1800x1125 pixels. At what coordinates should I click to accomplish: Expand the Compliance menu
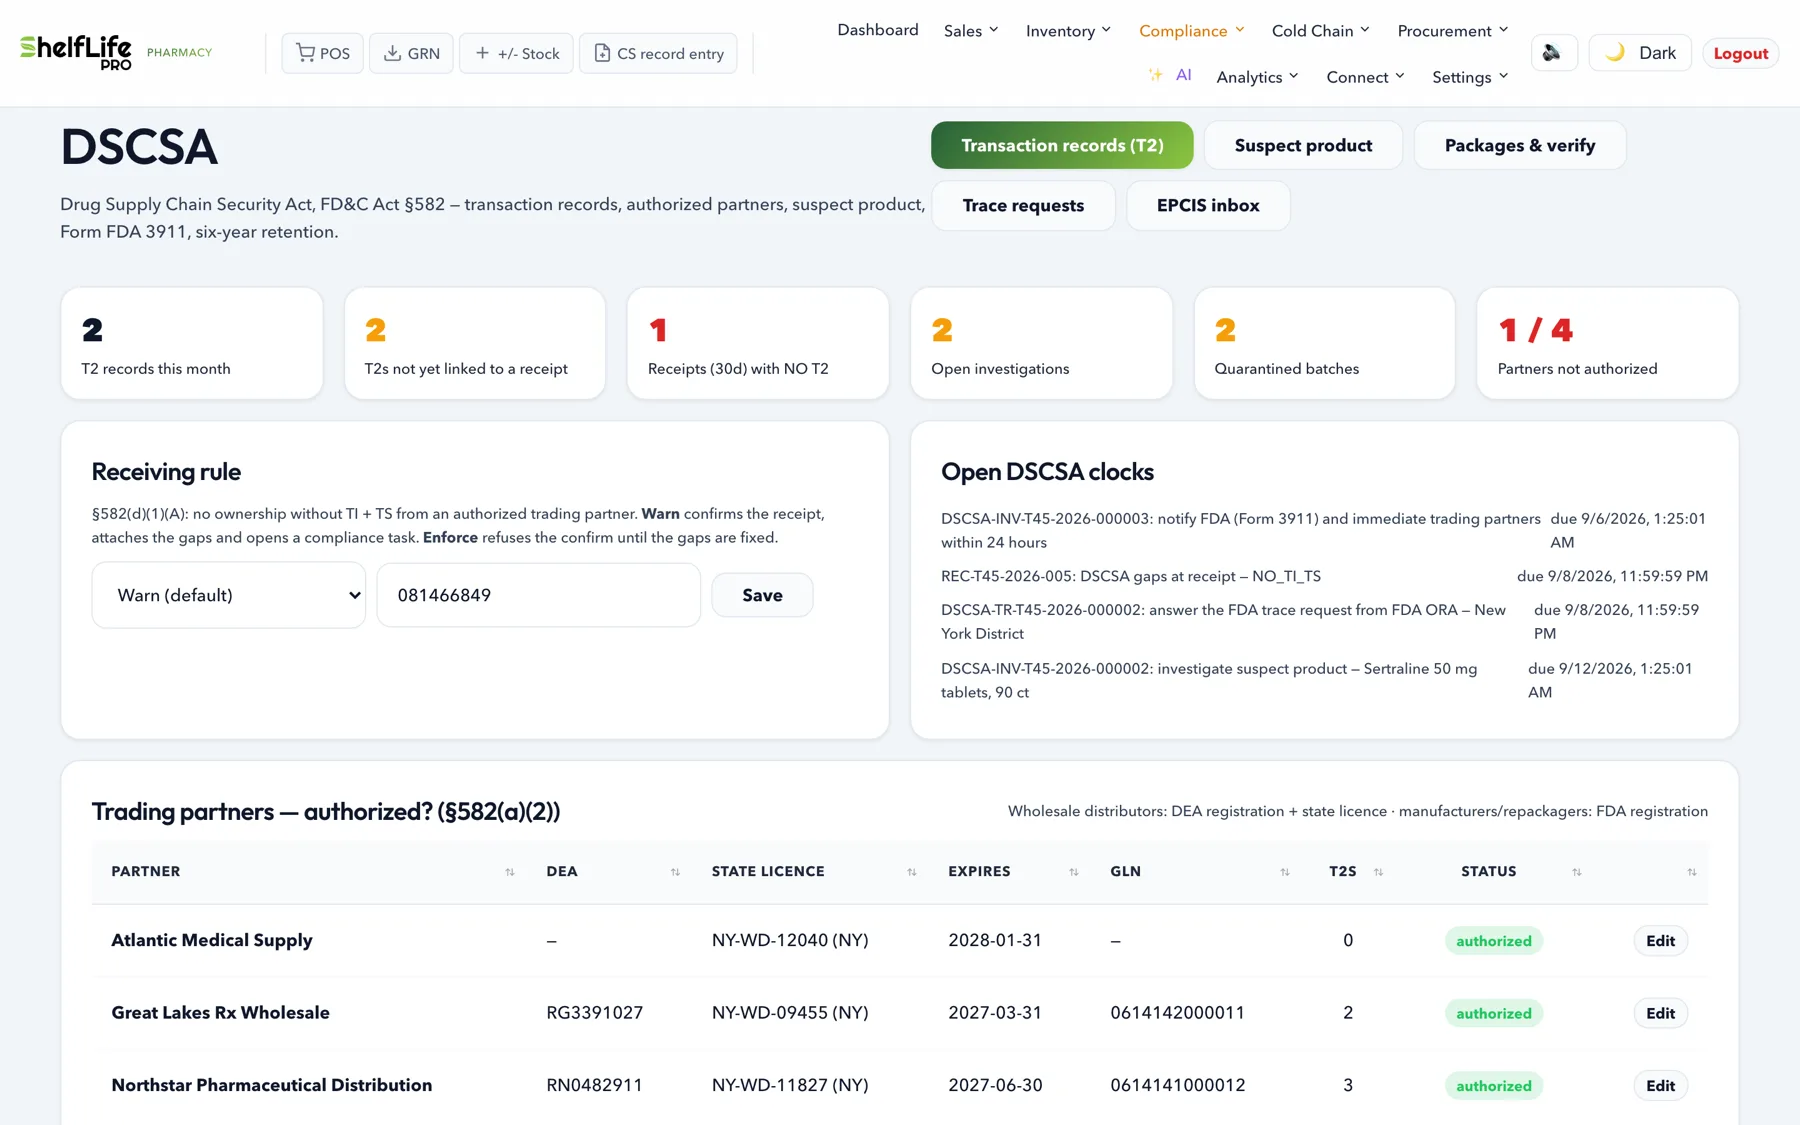pos(1192,31)
